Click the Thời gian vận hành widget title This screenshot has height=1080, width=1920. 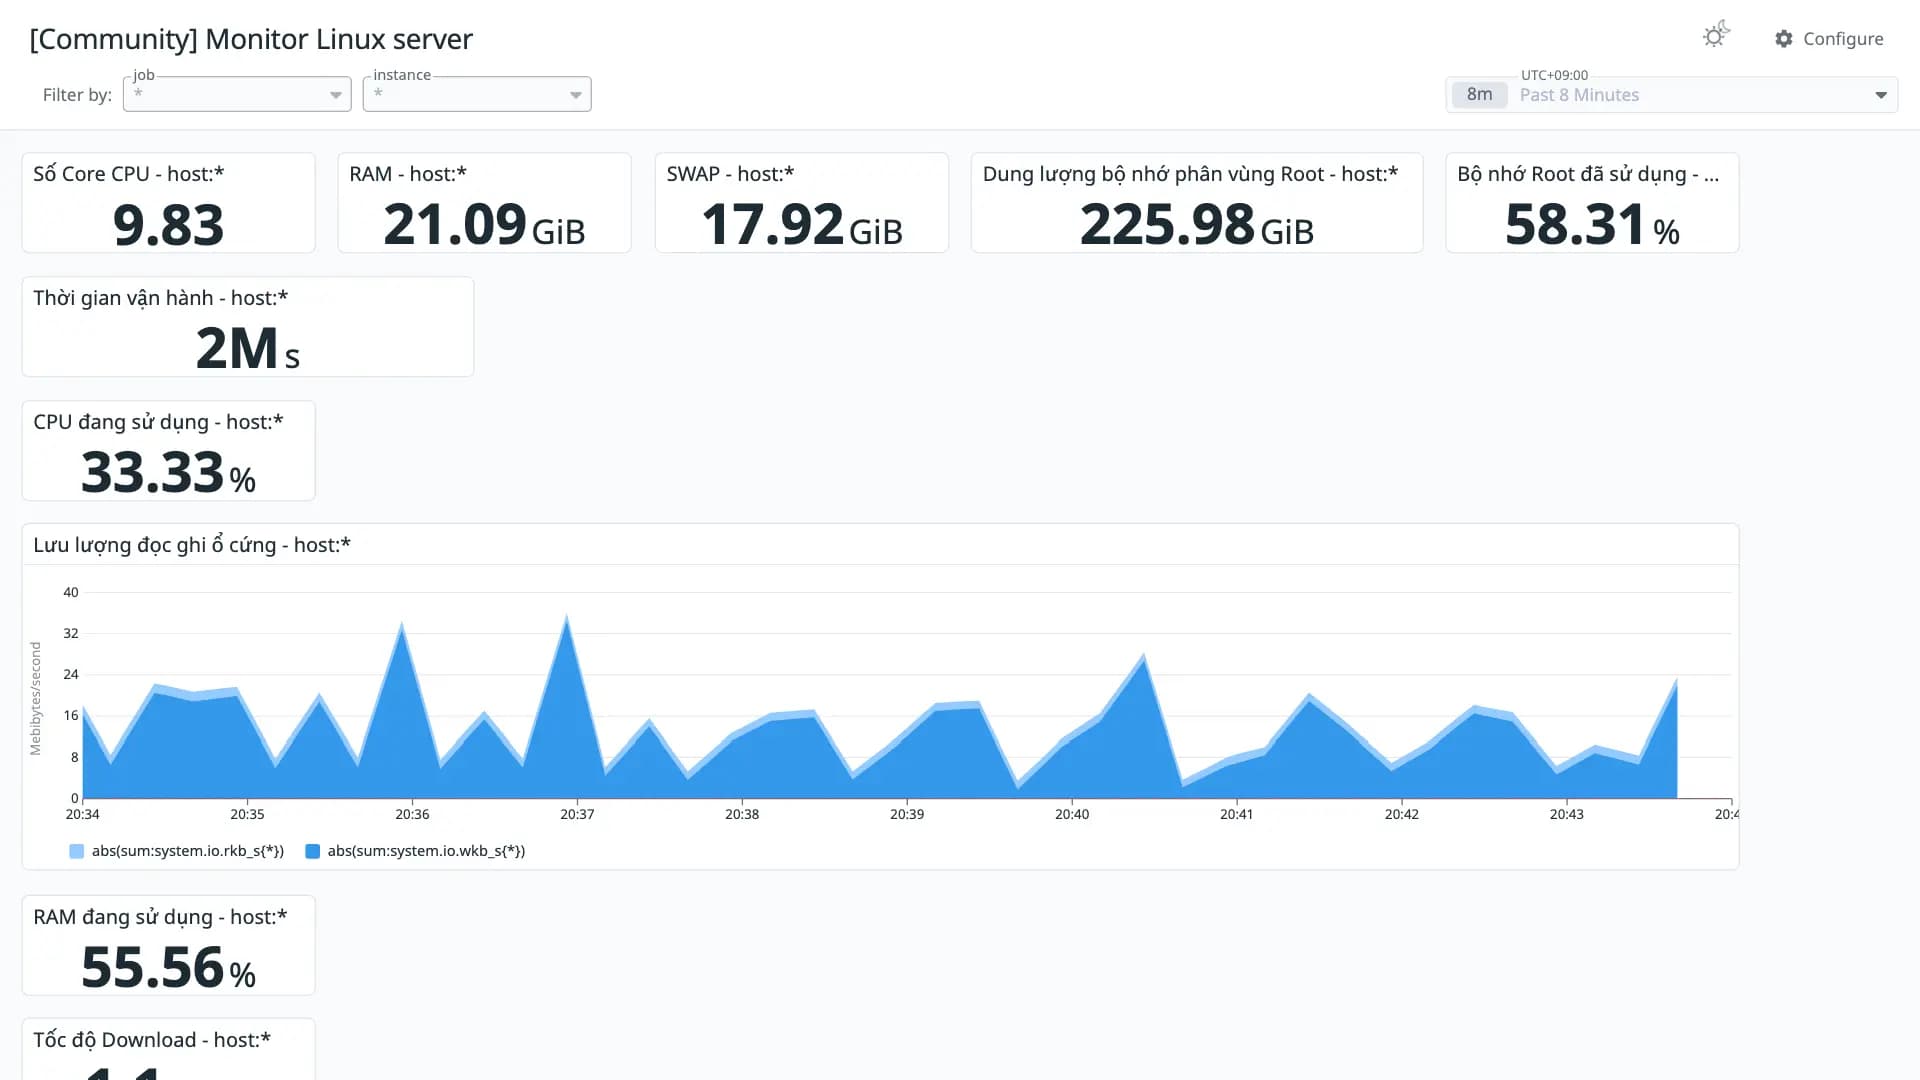click(x=160, y=298)
